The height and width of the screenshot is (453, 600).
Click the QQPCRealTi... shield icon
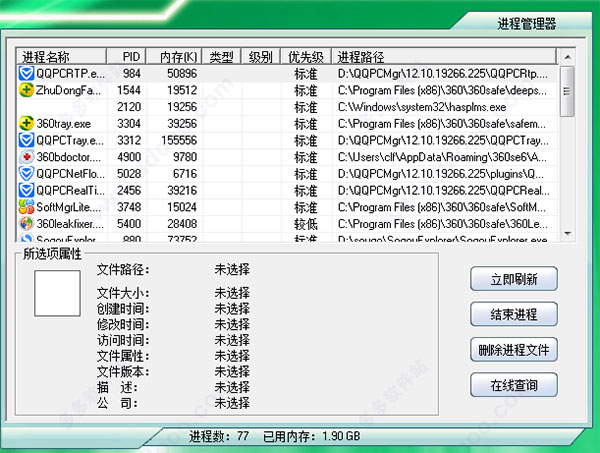pos(26,191)
